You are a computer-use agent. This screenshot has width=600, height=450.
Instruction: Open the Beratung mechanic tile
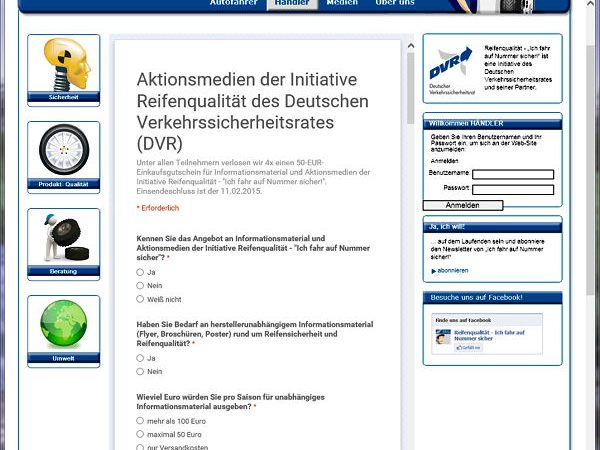(x=64, y=245)
